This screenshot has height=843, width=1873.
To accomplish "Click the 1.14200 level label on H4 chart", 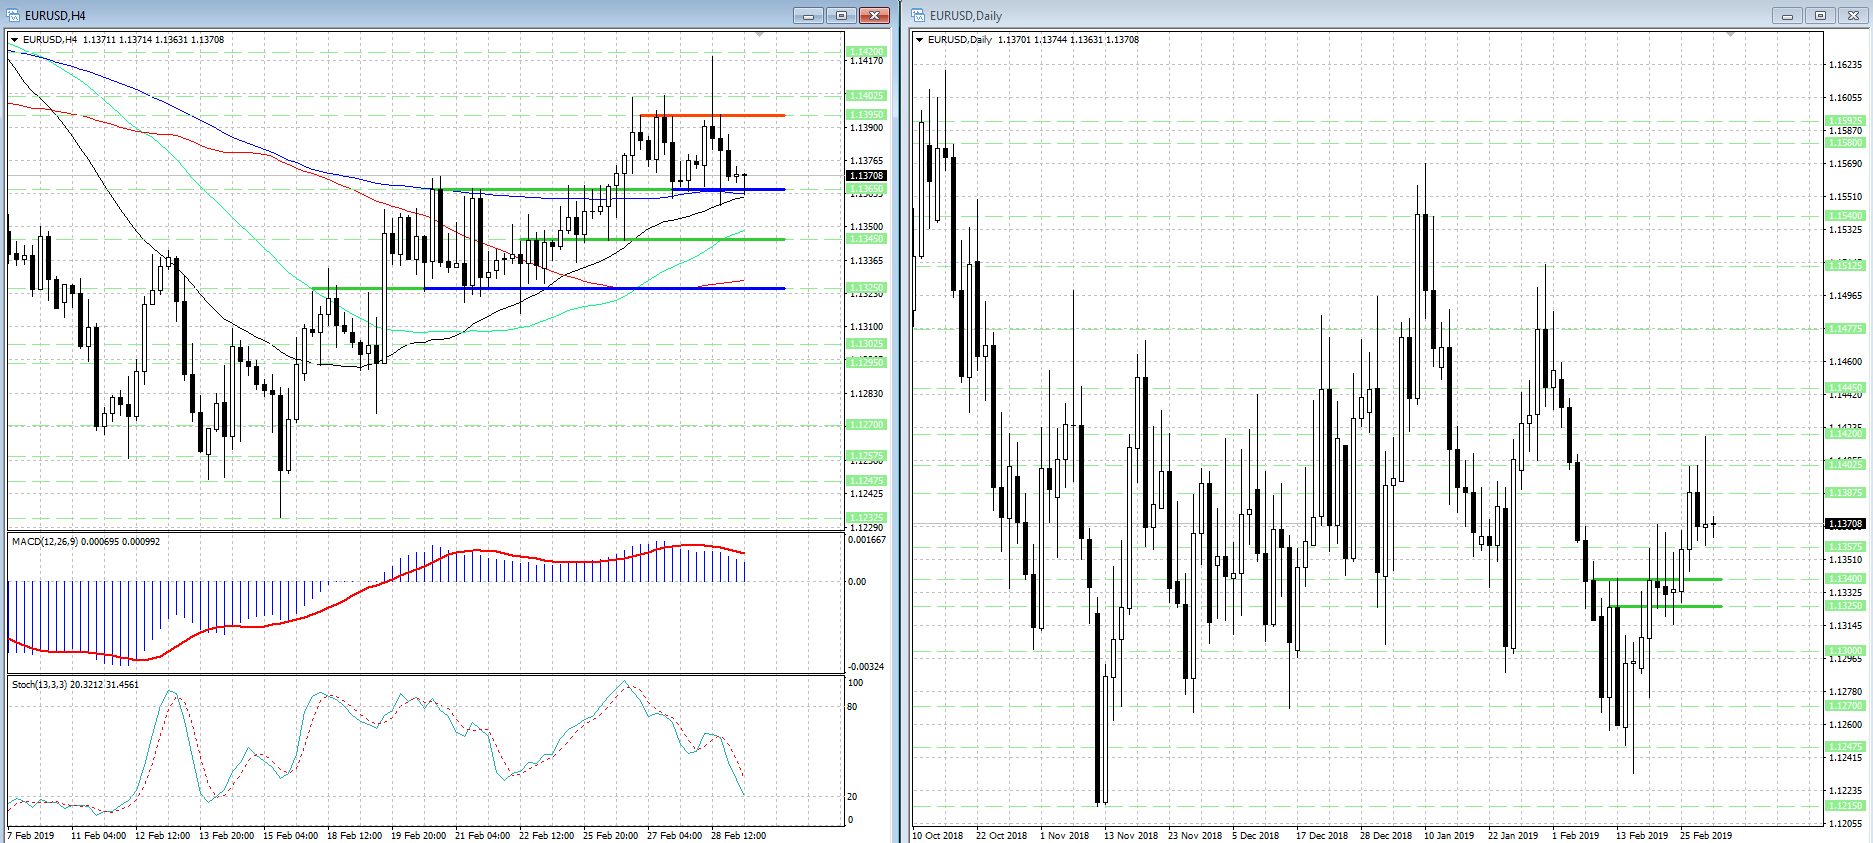I will tap(866, 51).
